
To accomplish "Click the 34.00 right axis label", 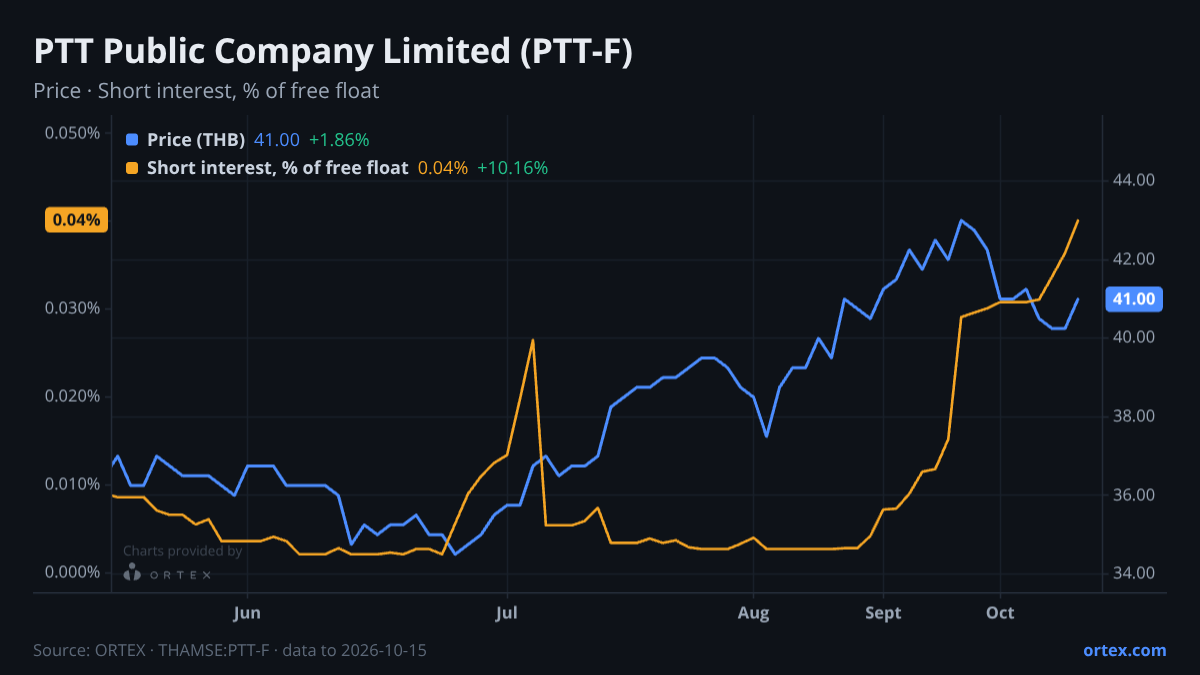I will coord(1134,573).
